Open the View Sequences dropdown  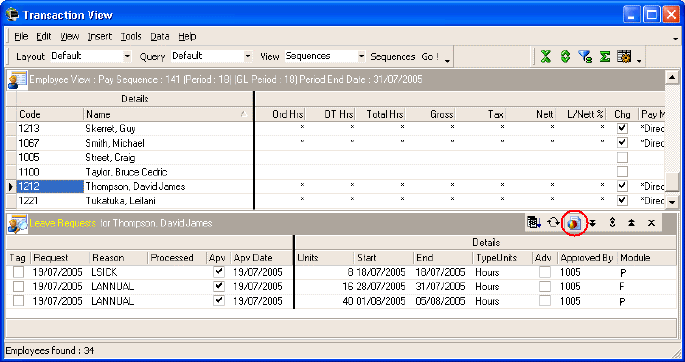[361, 56]
